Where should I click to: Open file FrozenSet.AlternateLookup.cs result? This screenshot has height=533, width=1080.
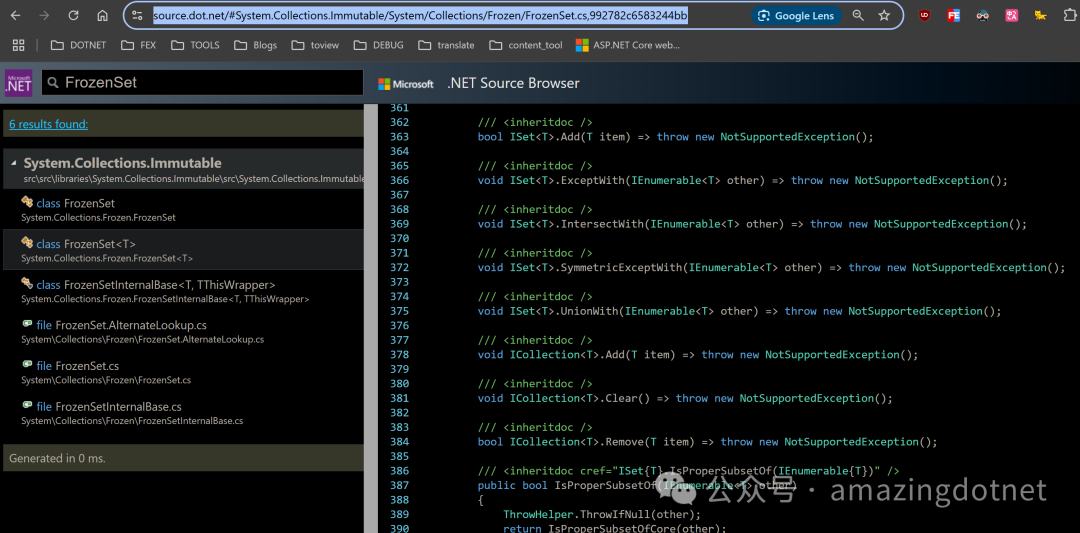pos(121,325)
